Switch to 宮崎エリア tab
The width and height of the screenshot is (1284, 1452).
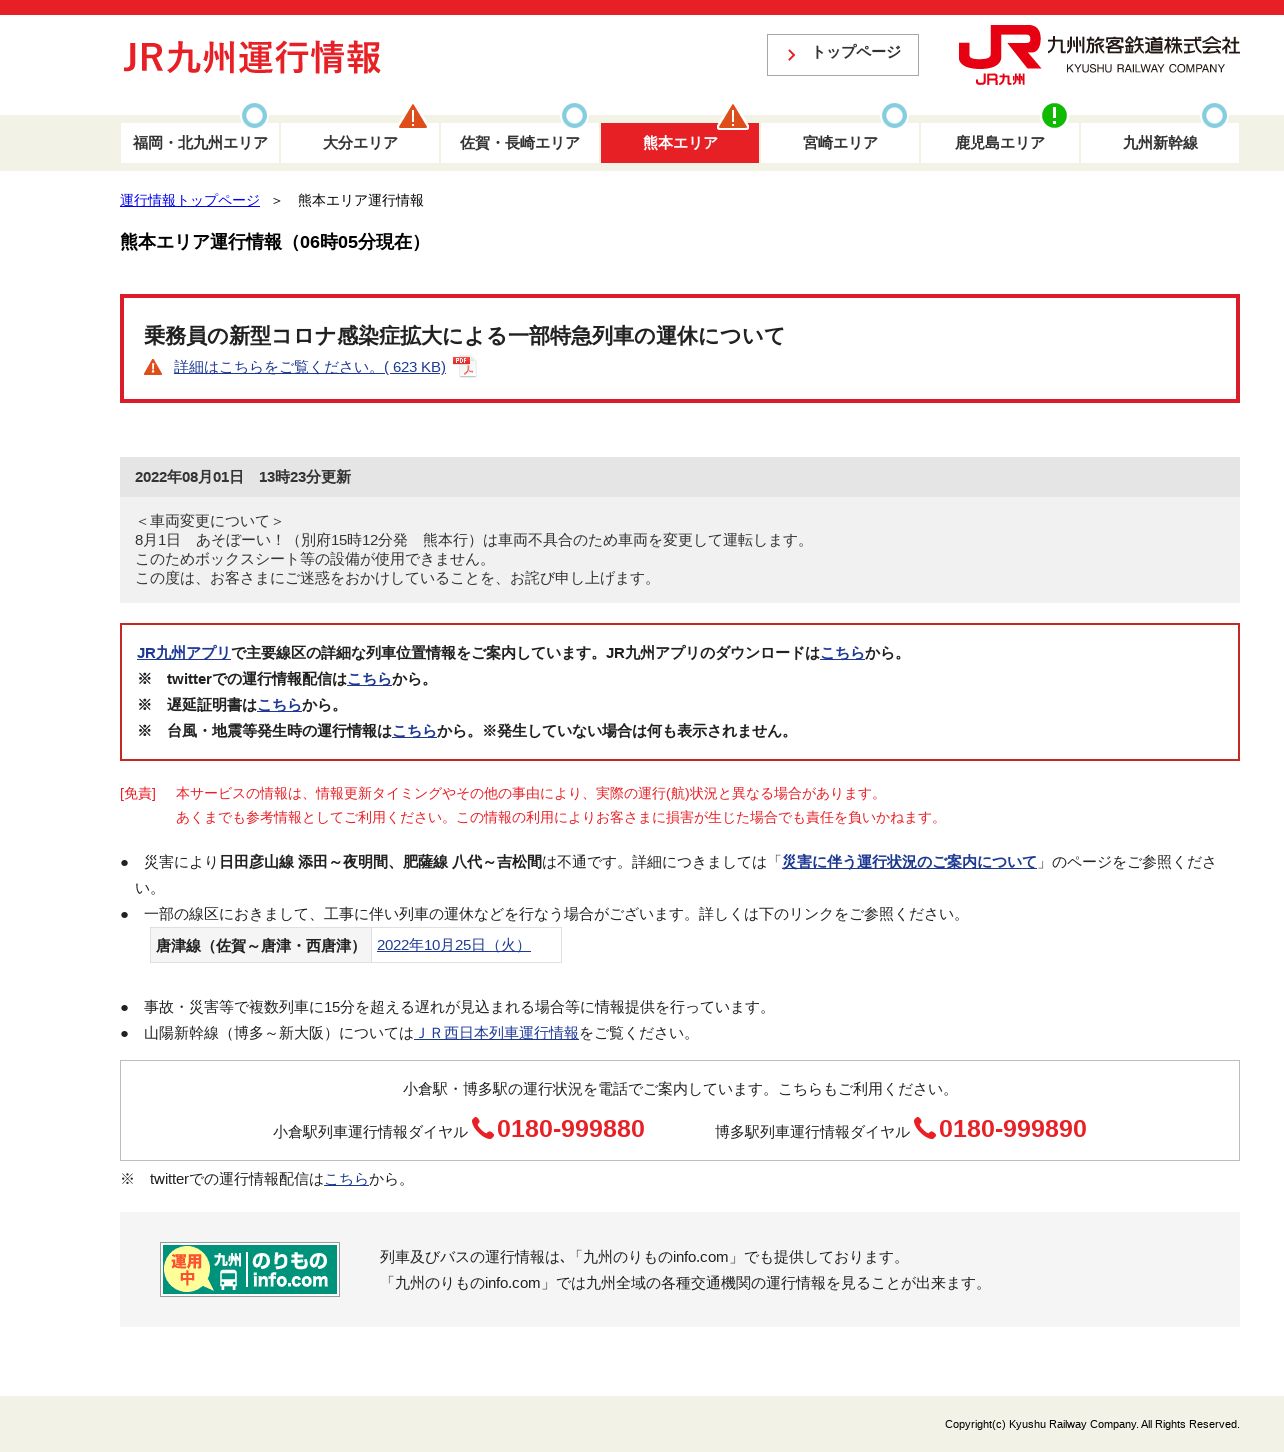(x=840, y=143)
